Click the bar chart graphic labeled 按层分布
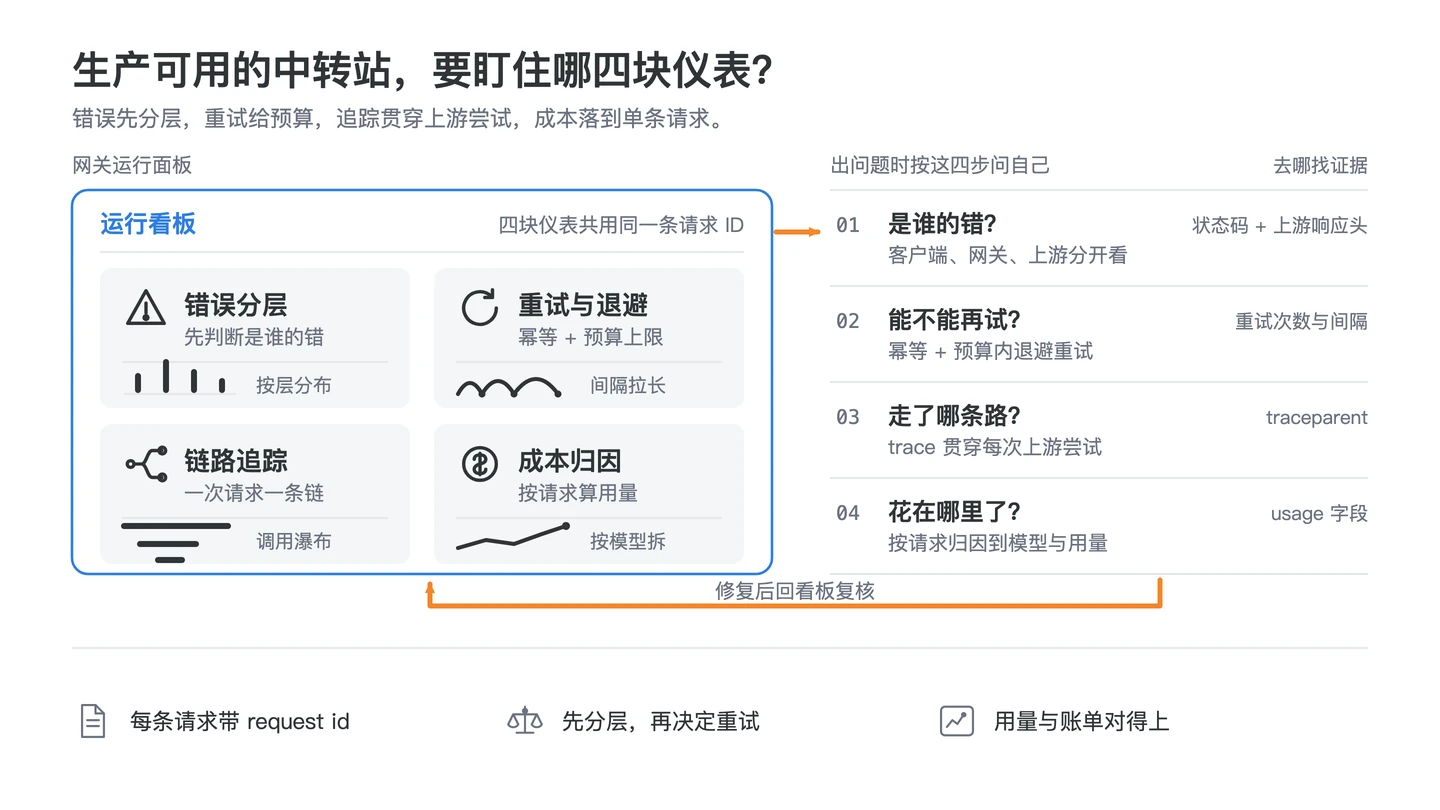The width and height of the screenshot is (1440, 810). click(180, 377)
